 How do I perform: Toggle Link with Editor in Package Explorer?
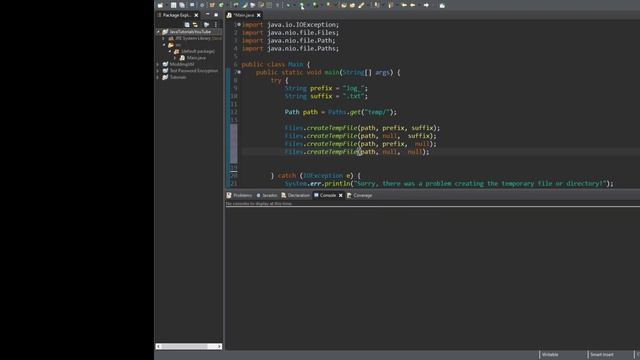[196, 24]
